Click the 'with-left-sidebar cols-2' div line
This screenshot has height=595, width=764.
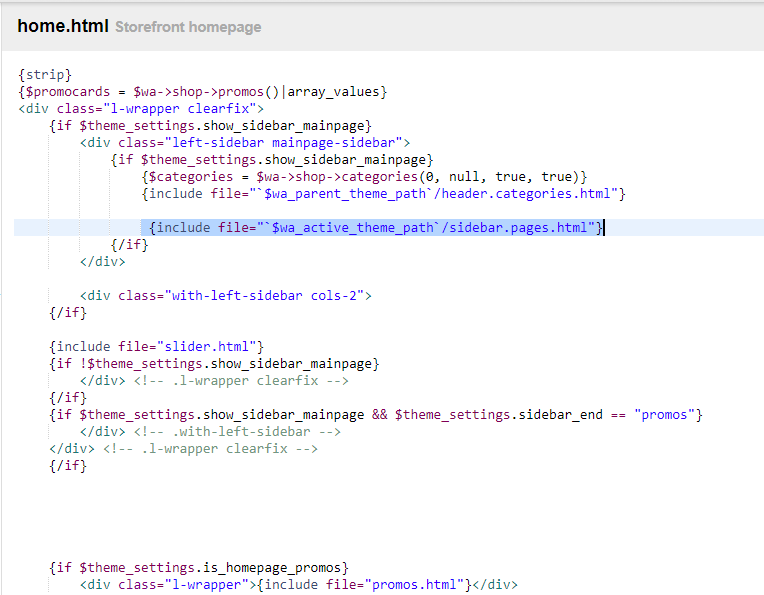[225, 295]
